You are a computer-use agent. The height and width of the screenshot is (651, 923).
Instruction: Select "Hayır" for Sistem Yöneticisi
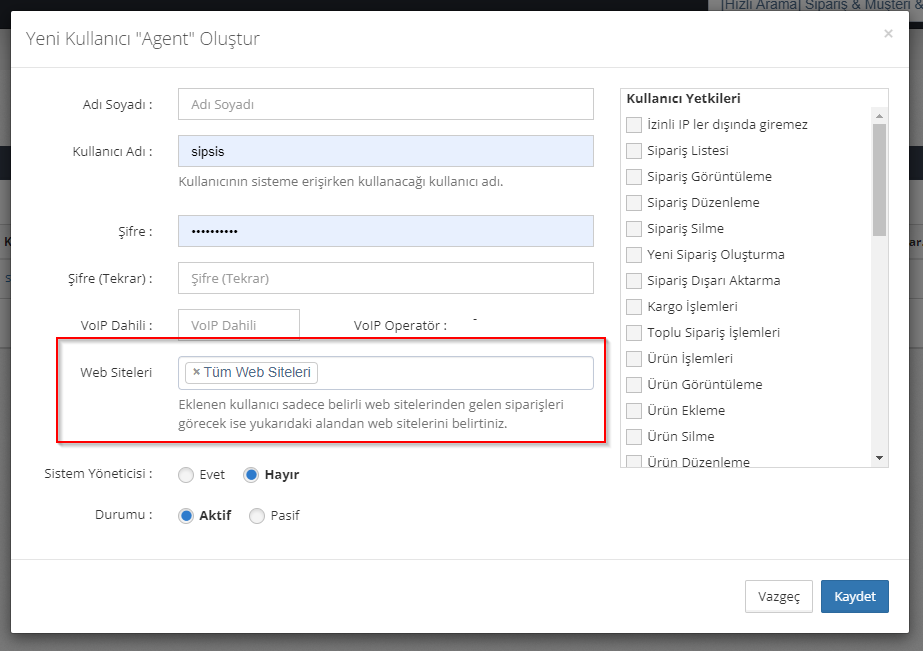coord(252,475)
